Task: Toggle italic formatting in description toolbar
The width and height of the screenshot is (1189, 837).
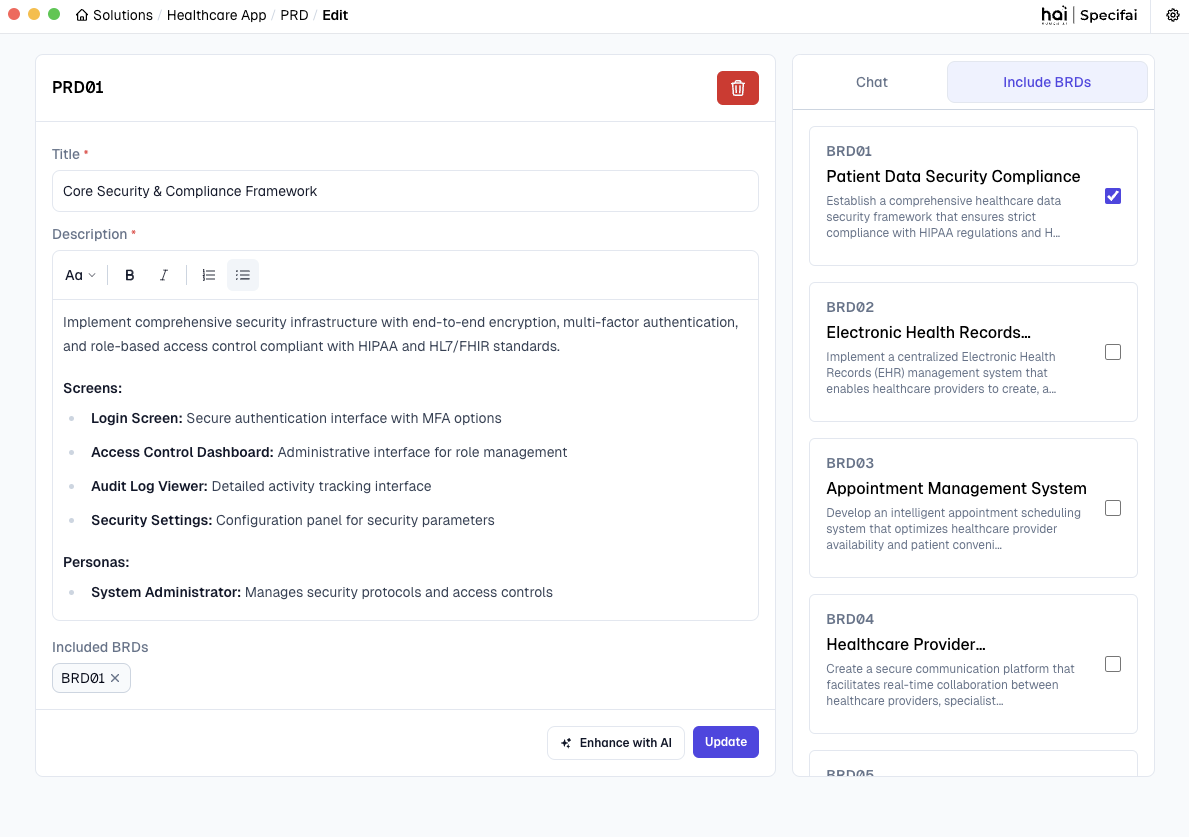Action: pos(164,275)
